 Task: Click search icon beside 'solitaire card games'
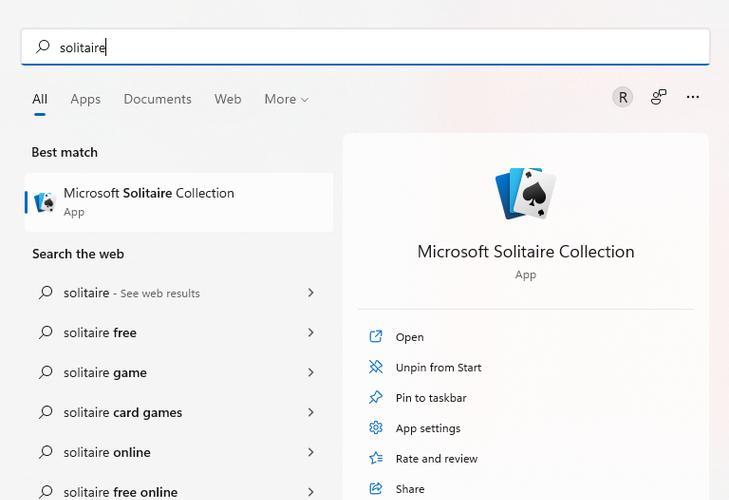[46, 412]
